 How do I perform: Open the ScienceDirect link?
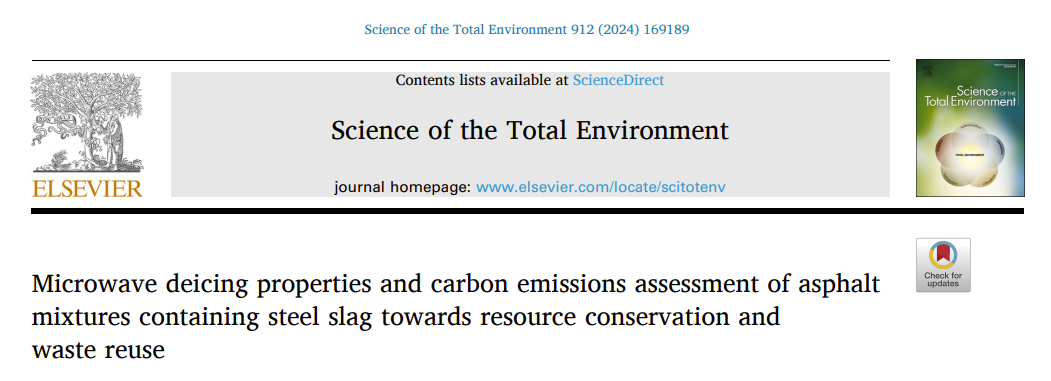[x=618, y=80]
